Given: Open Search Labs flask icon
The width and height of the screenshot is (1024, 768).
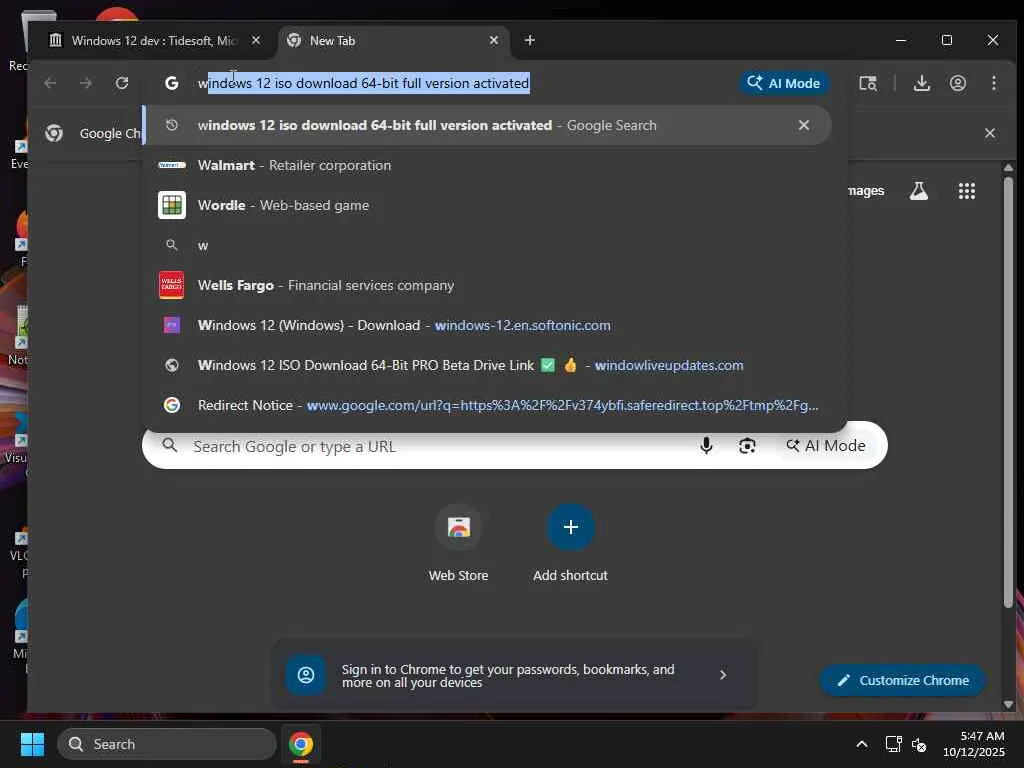Looking at the screenshot, I should coord(918,191).
